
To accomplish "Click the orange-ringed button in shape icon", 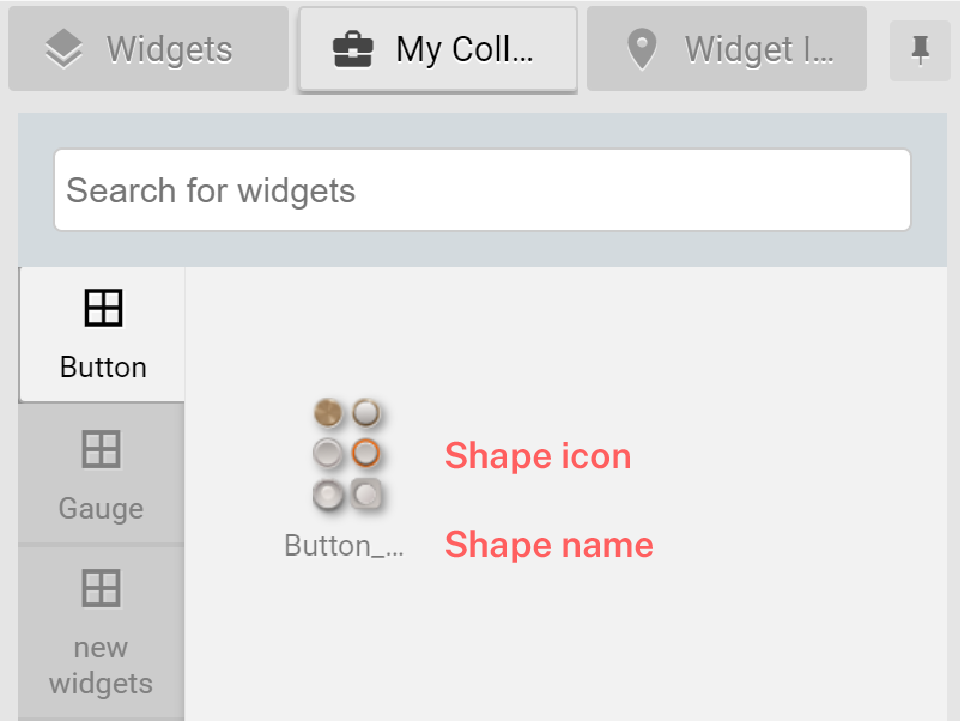I will tap(365, 453).
